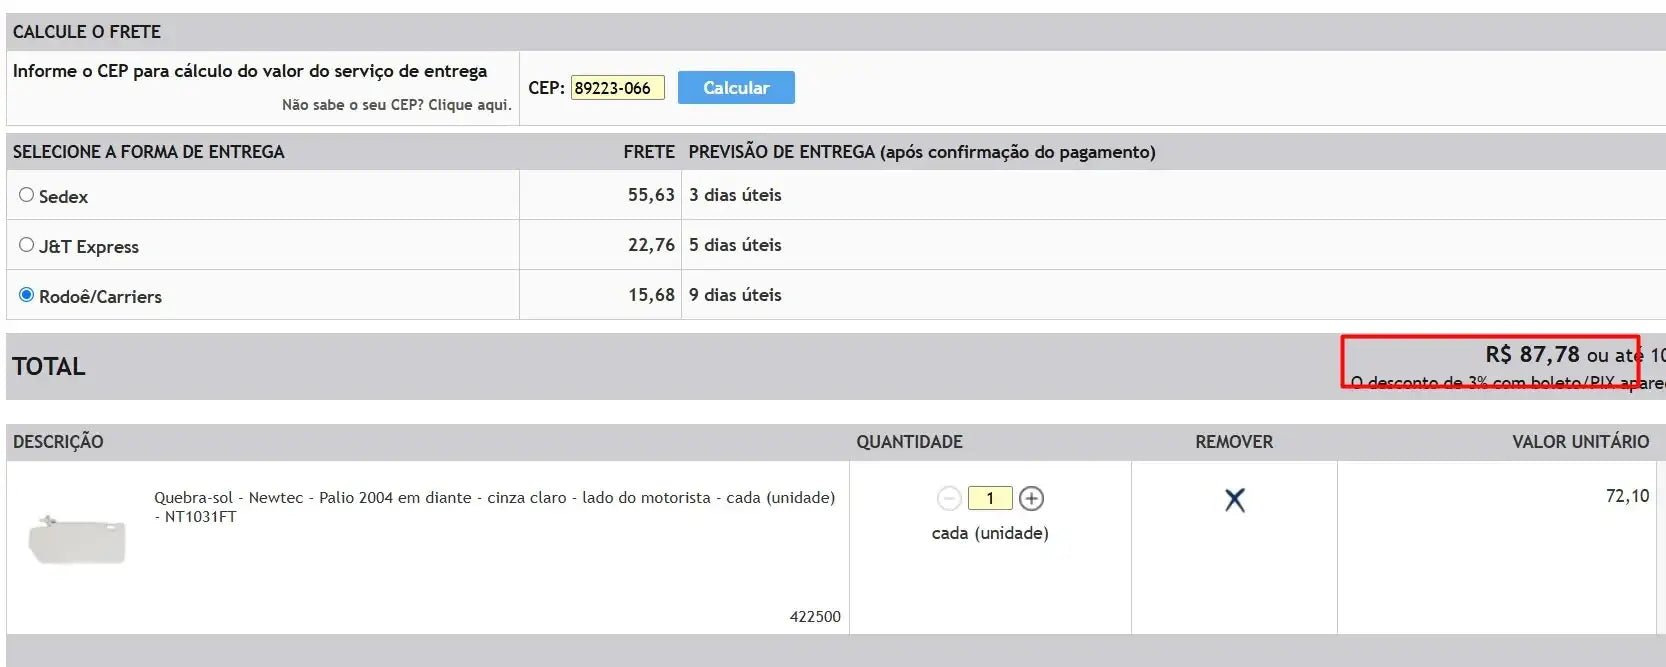The width and height of the screenshot is (1666, 667).
Task: Open the Quebra-sol Newtec product description link
Action: tap(494, 498)
